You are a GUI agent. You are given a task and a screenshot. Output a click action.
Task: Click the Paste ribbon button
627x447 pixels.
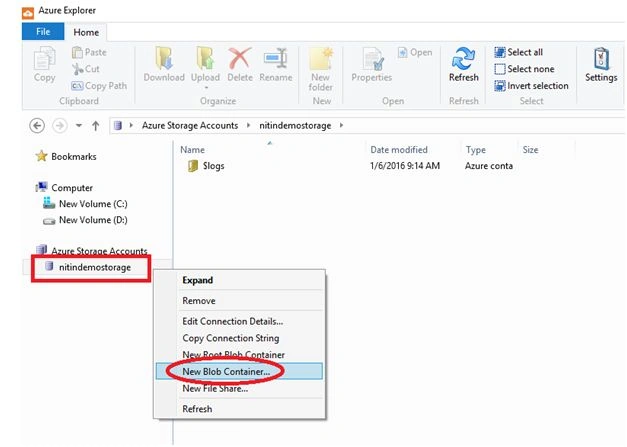point(89,52)
